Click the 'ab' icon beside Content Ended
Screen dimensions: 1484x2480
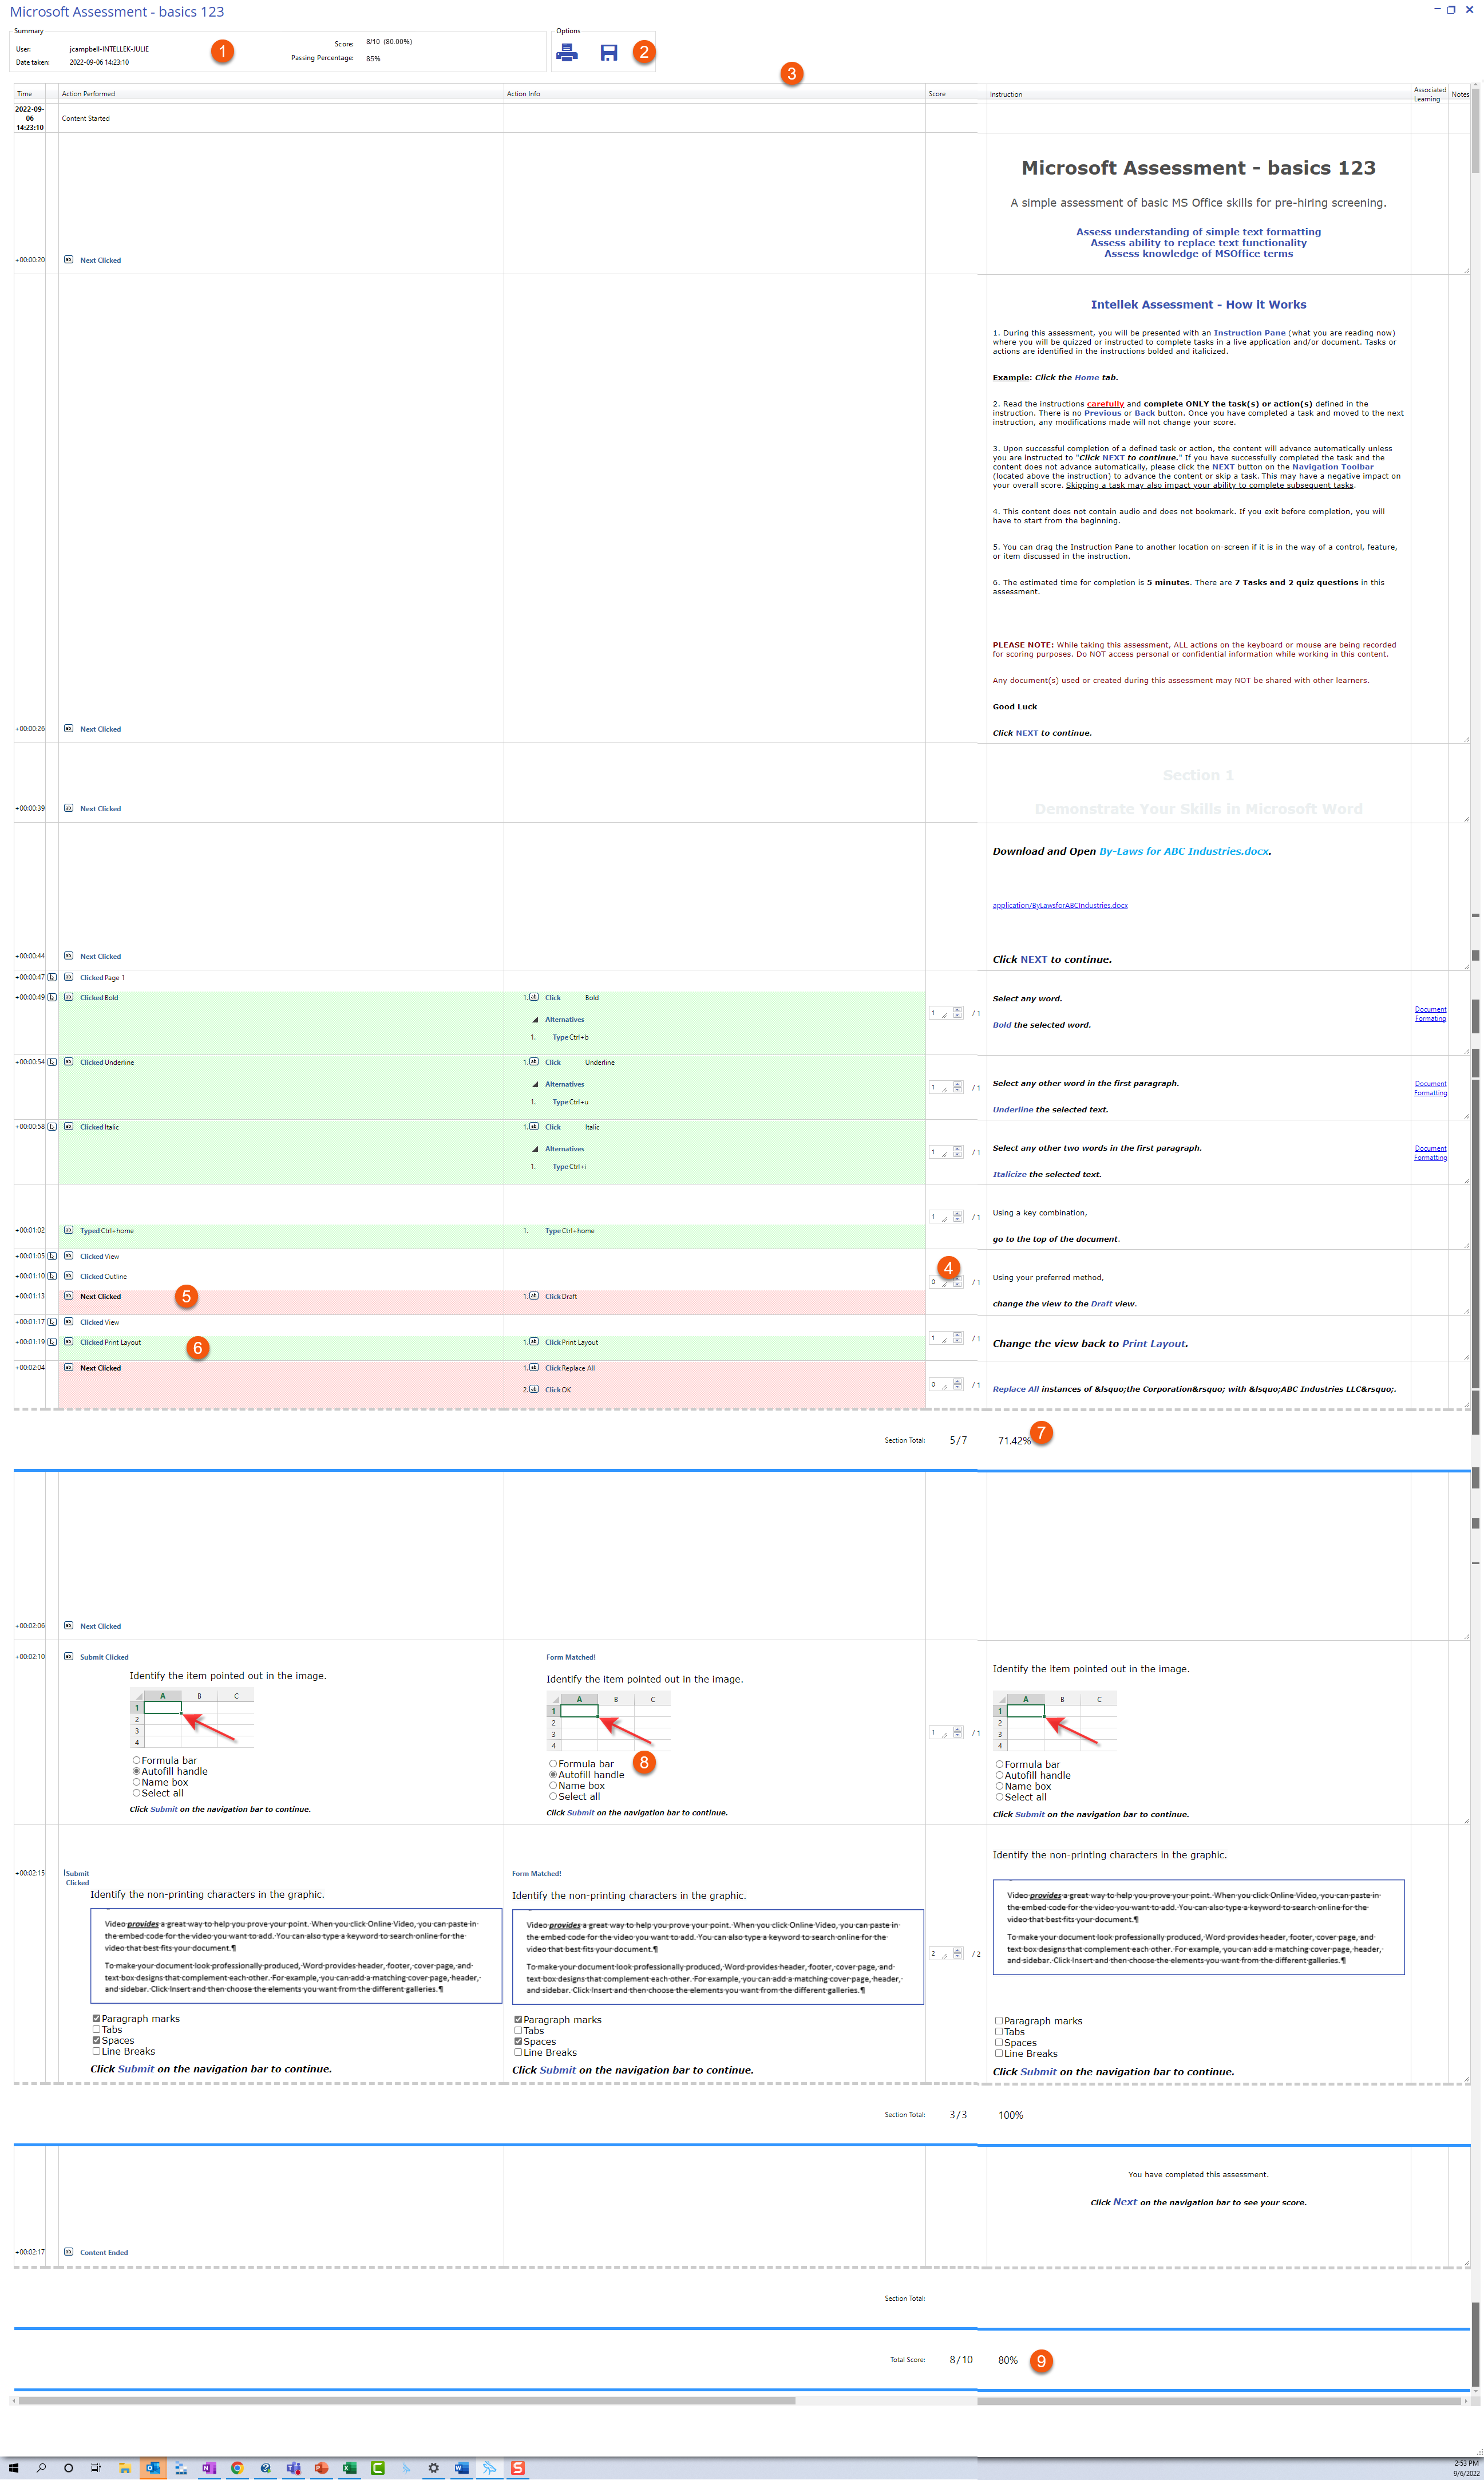68,2253
